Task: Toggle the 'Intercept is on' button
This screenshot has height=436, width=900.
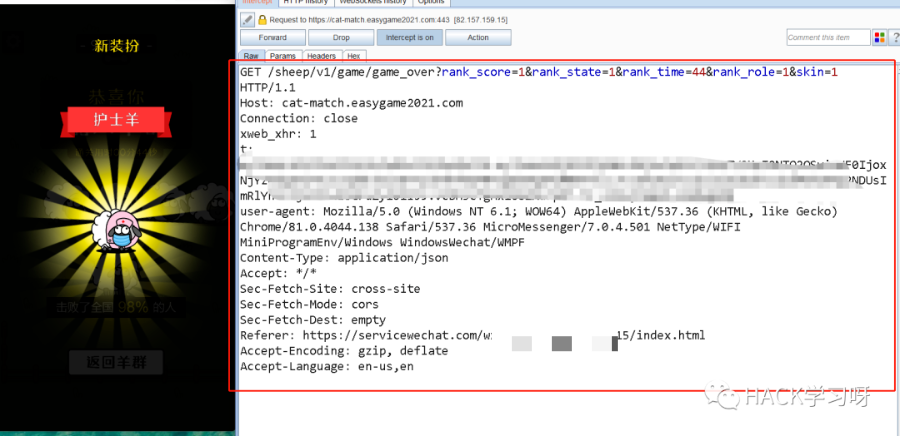Action: 409,38
